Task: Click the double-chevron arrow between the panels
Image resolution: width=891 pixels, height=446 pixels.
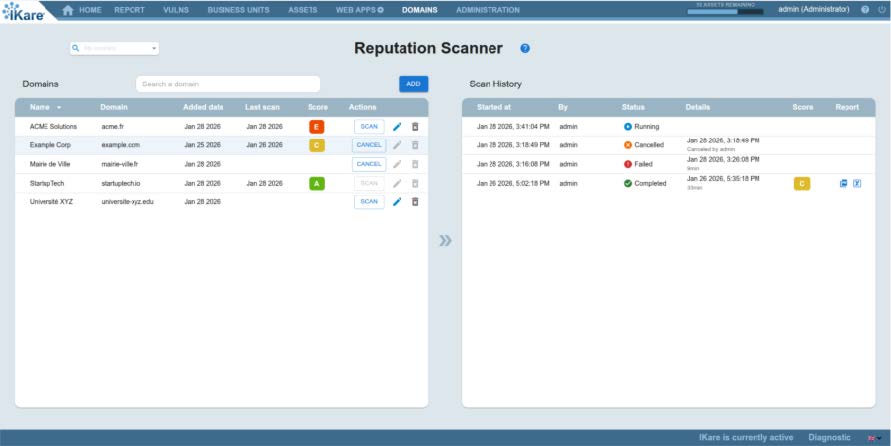Action: (445, 240)
